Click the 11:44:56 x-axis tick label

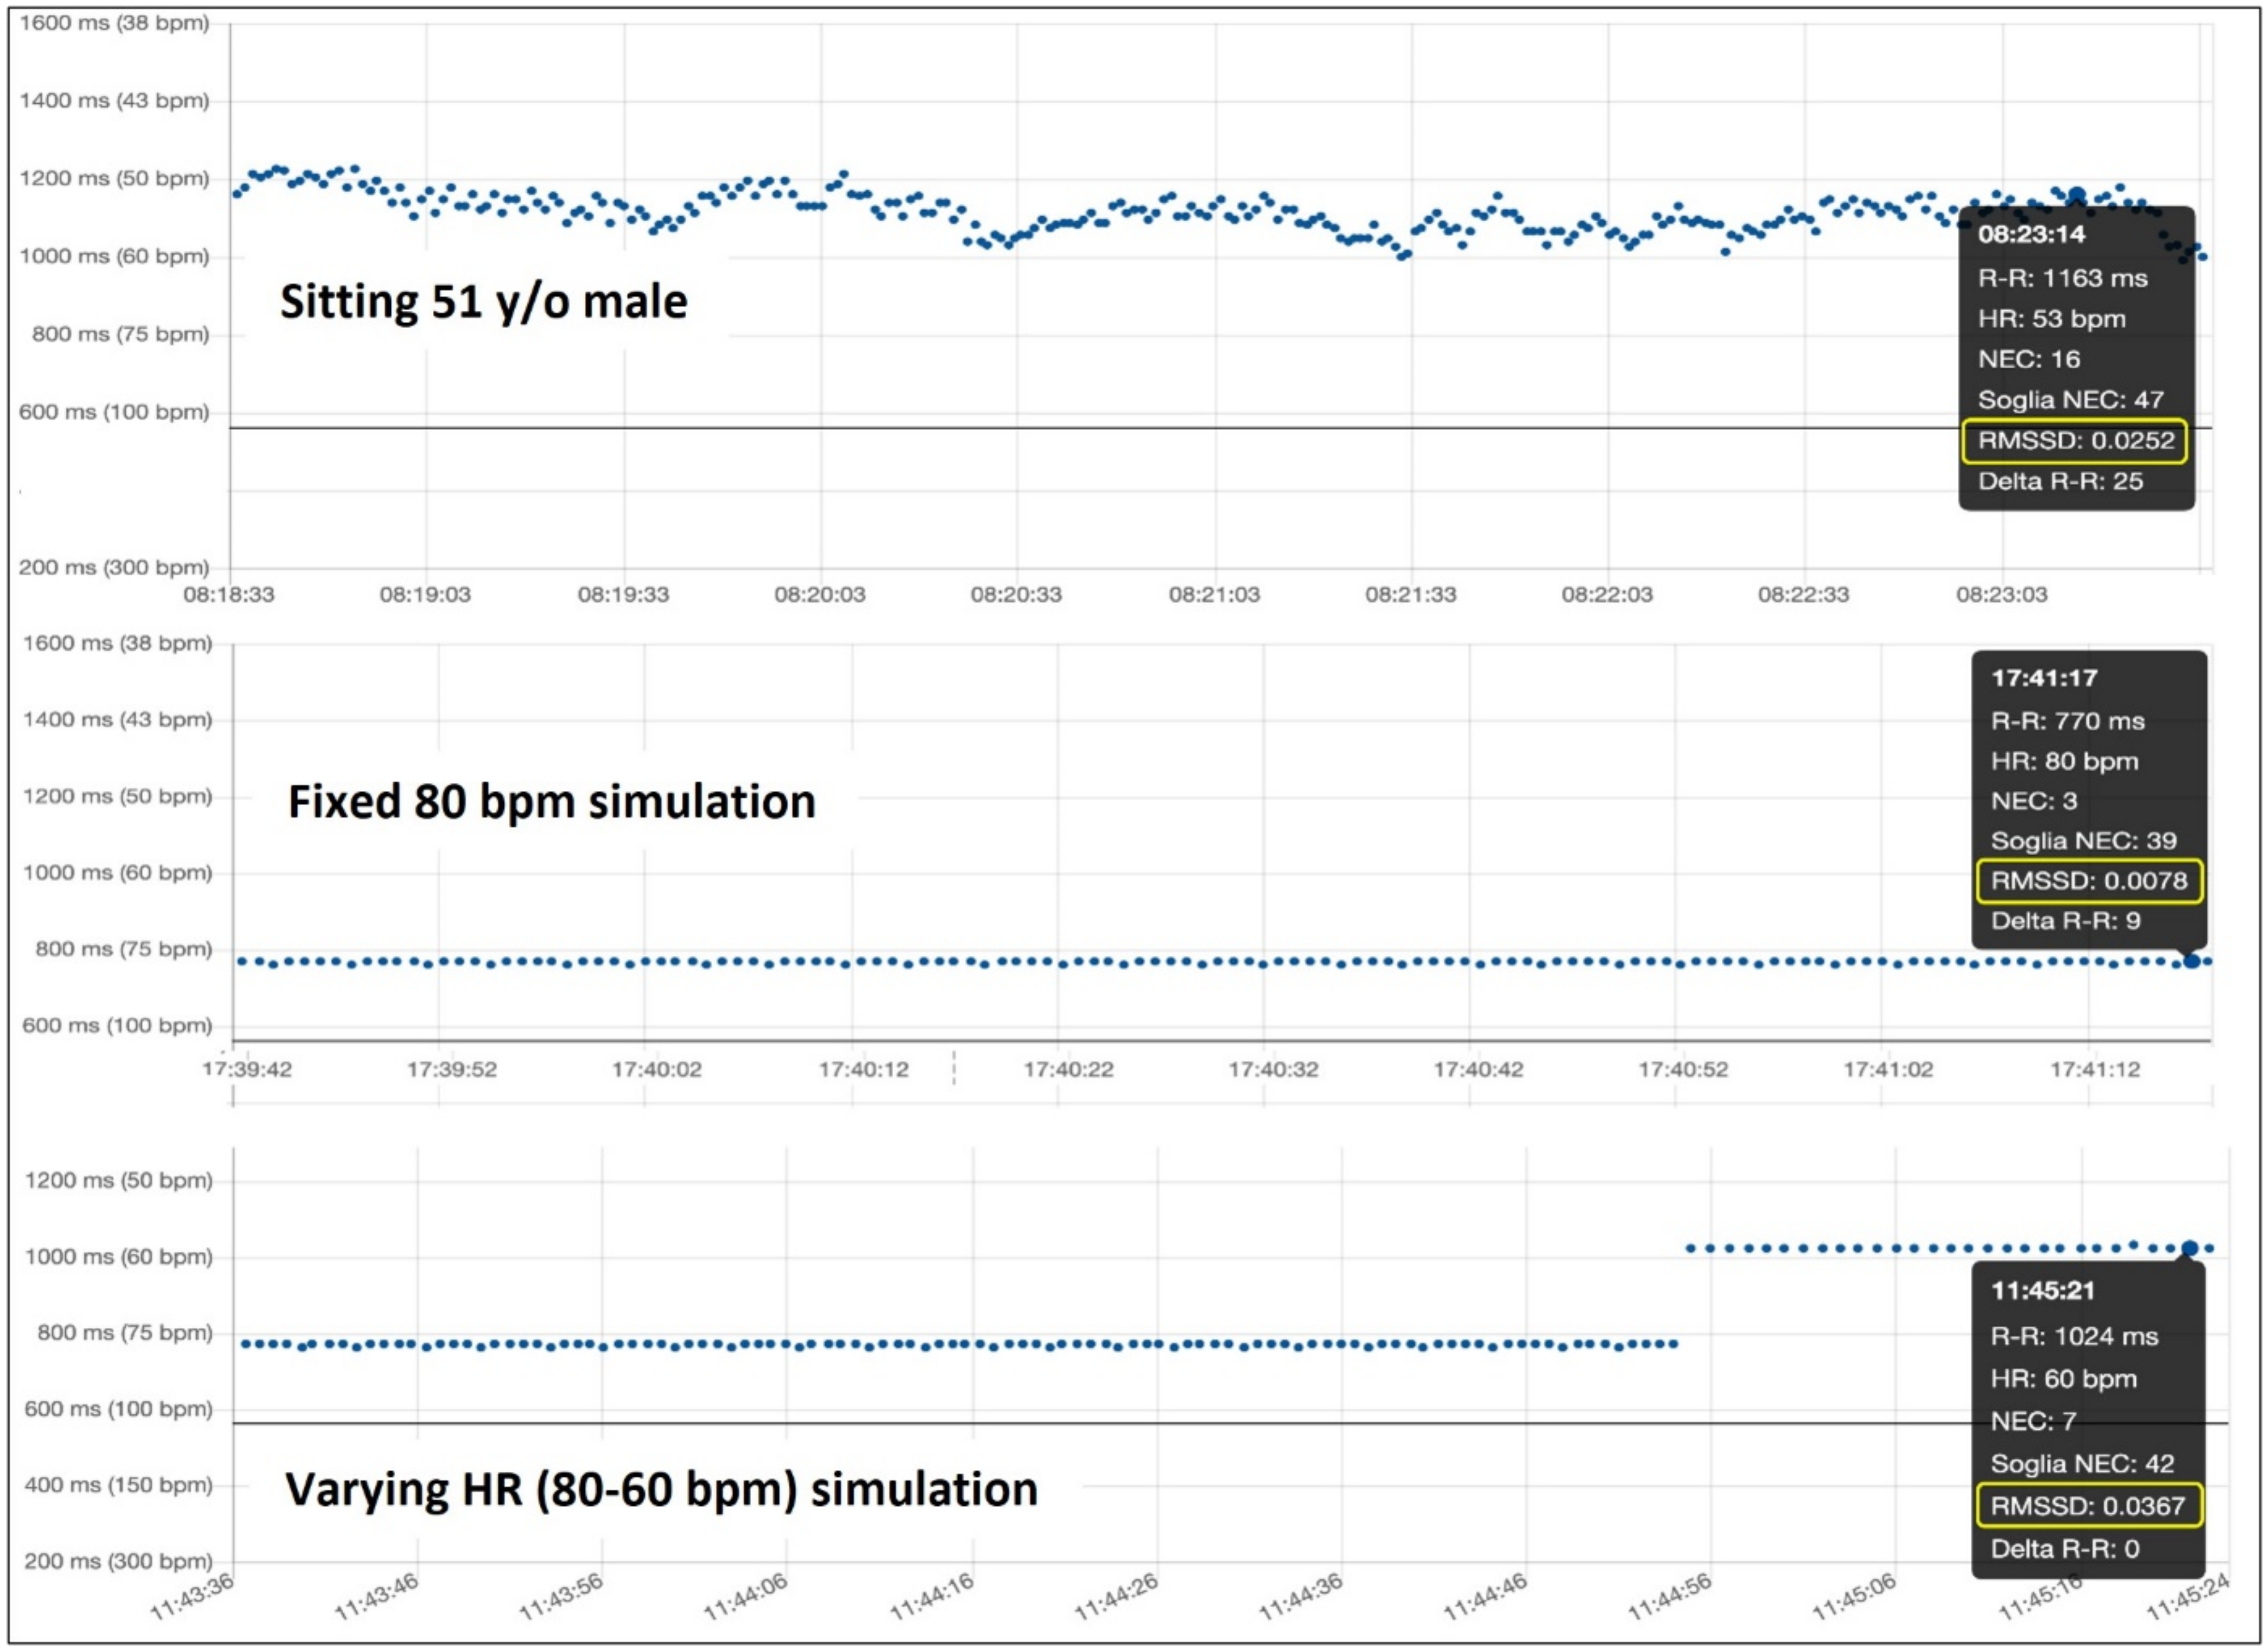click(x=1669, y=1597)
